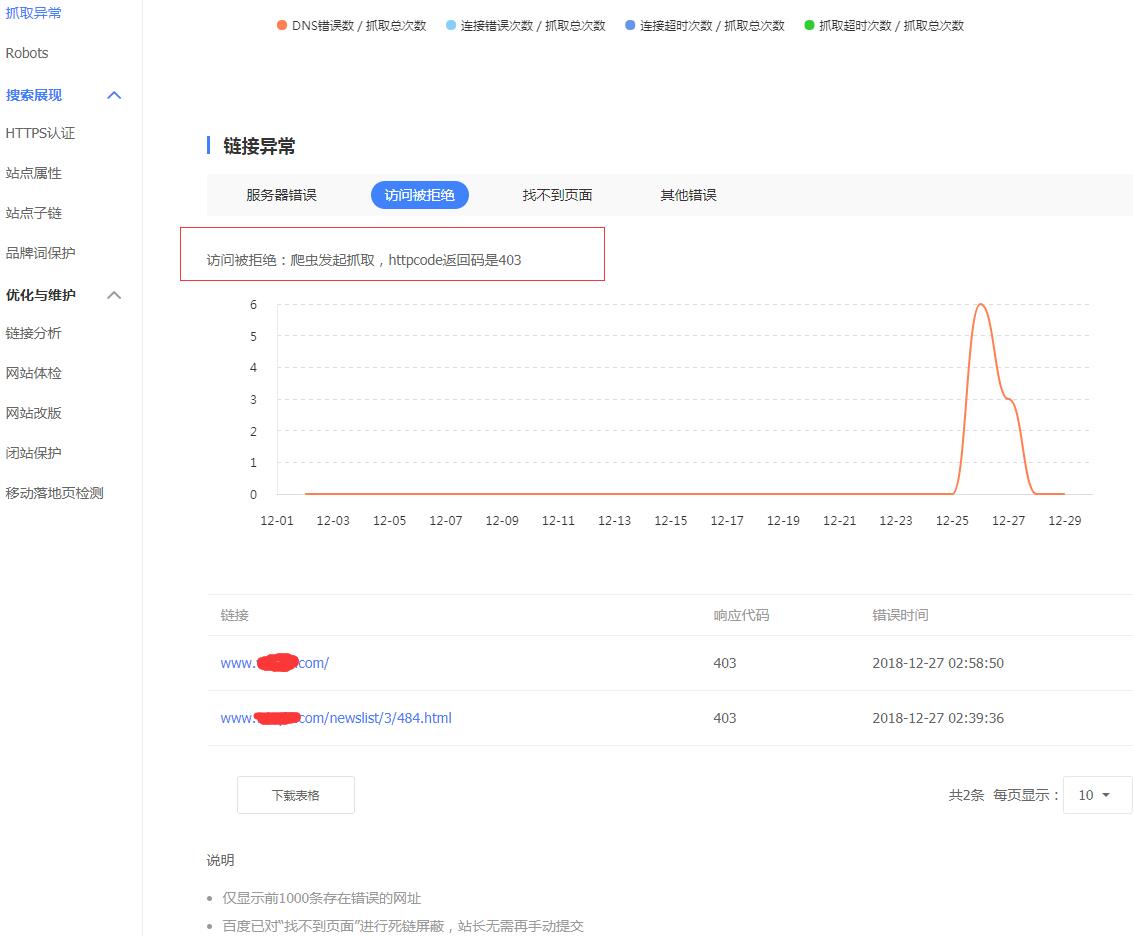
Task: Collapse the 优化与维护 sidebar section
Action: coord(114,295)
